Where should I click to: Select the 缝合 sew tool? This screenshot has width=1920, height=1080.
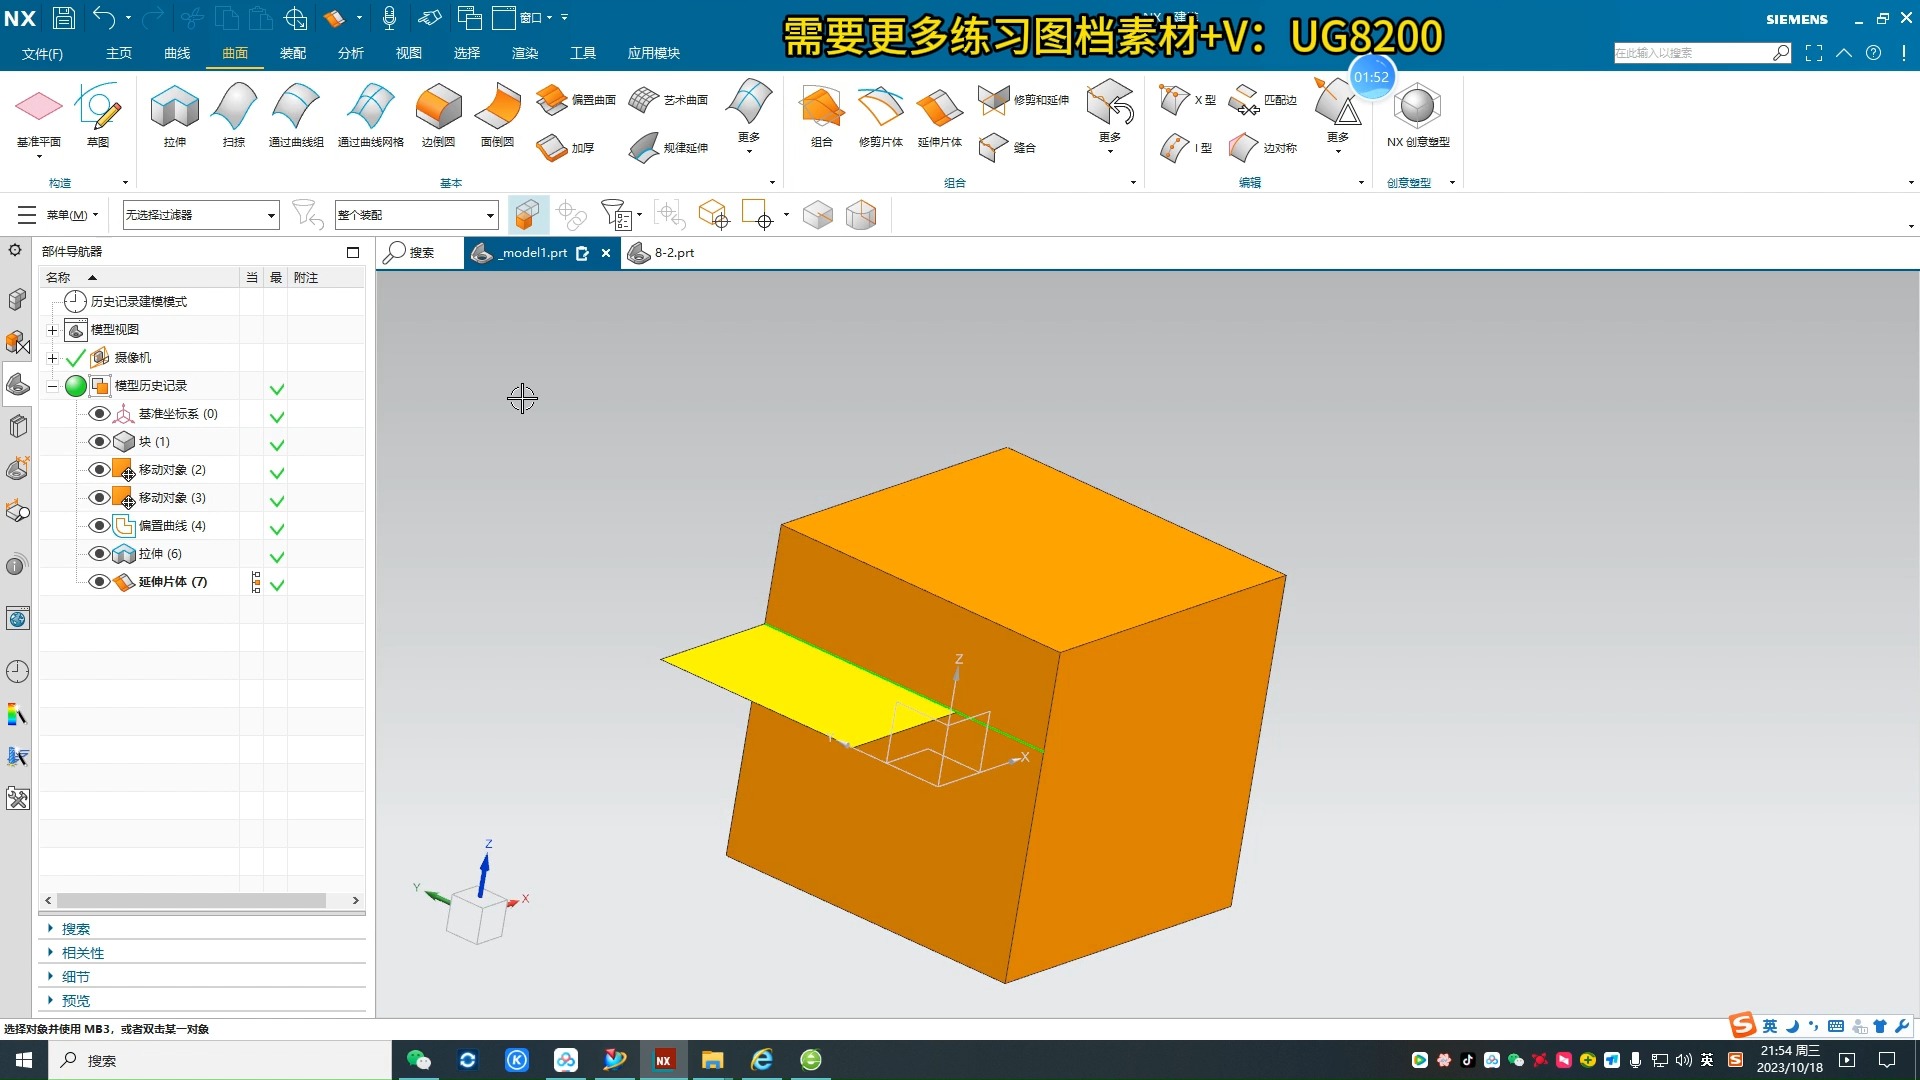pyautogui.click(x=1007, y=148)
